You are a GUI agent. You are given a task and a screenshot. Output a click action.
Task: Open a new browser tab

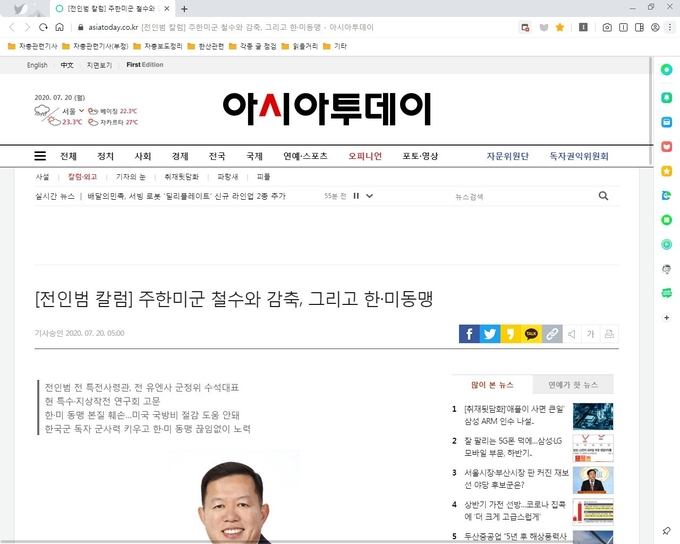coord(184,9)
